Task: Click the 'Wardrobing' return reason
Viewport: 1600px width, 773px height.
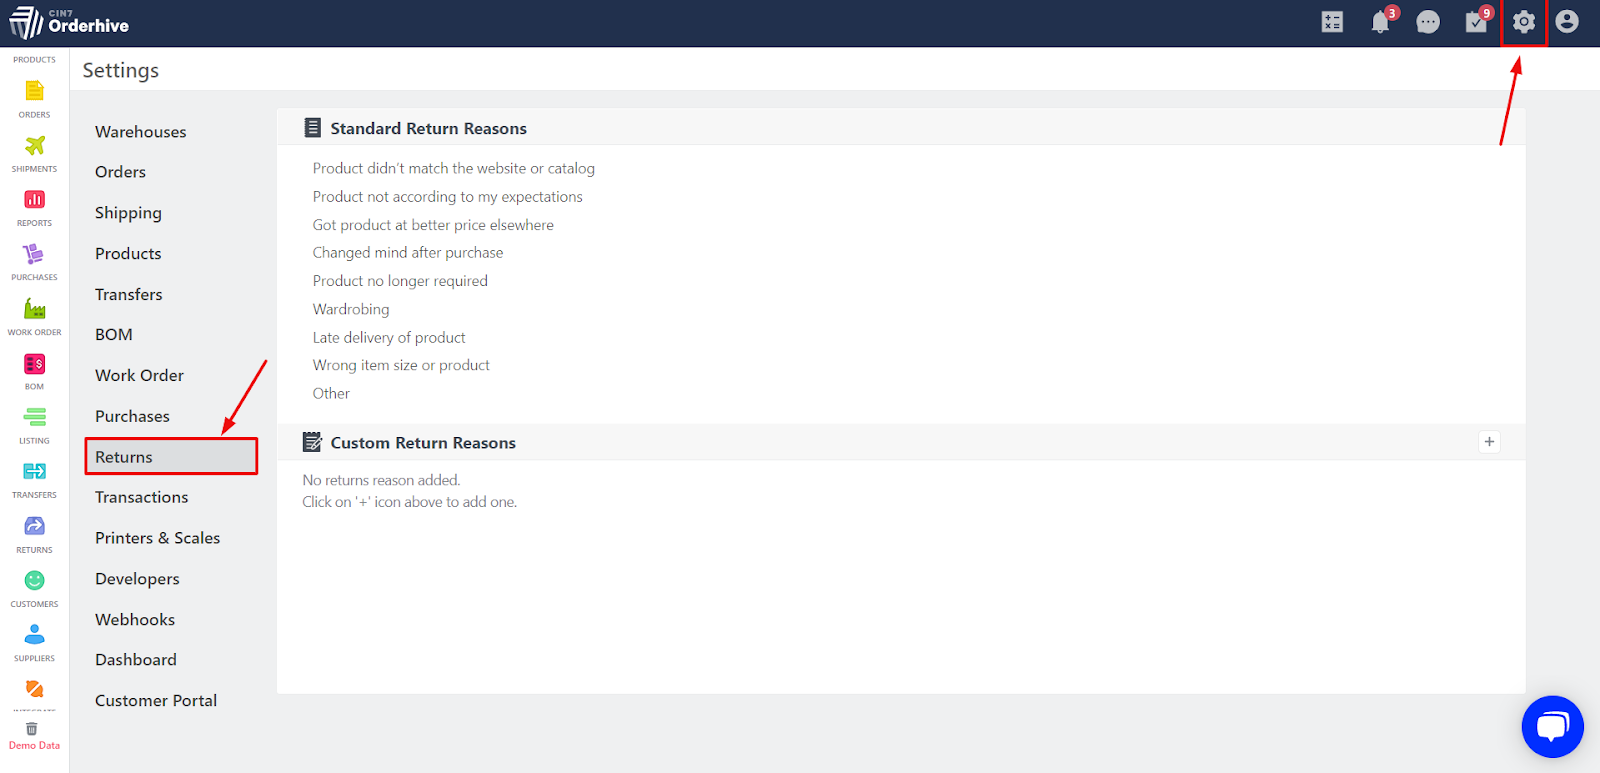Action: [351, 310]
